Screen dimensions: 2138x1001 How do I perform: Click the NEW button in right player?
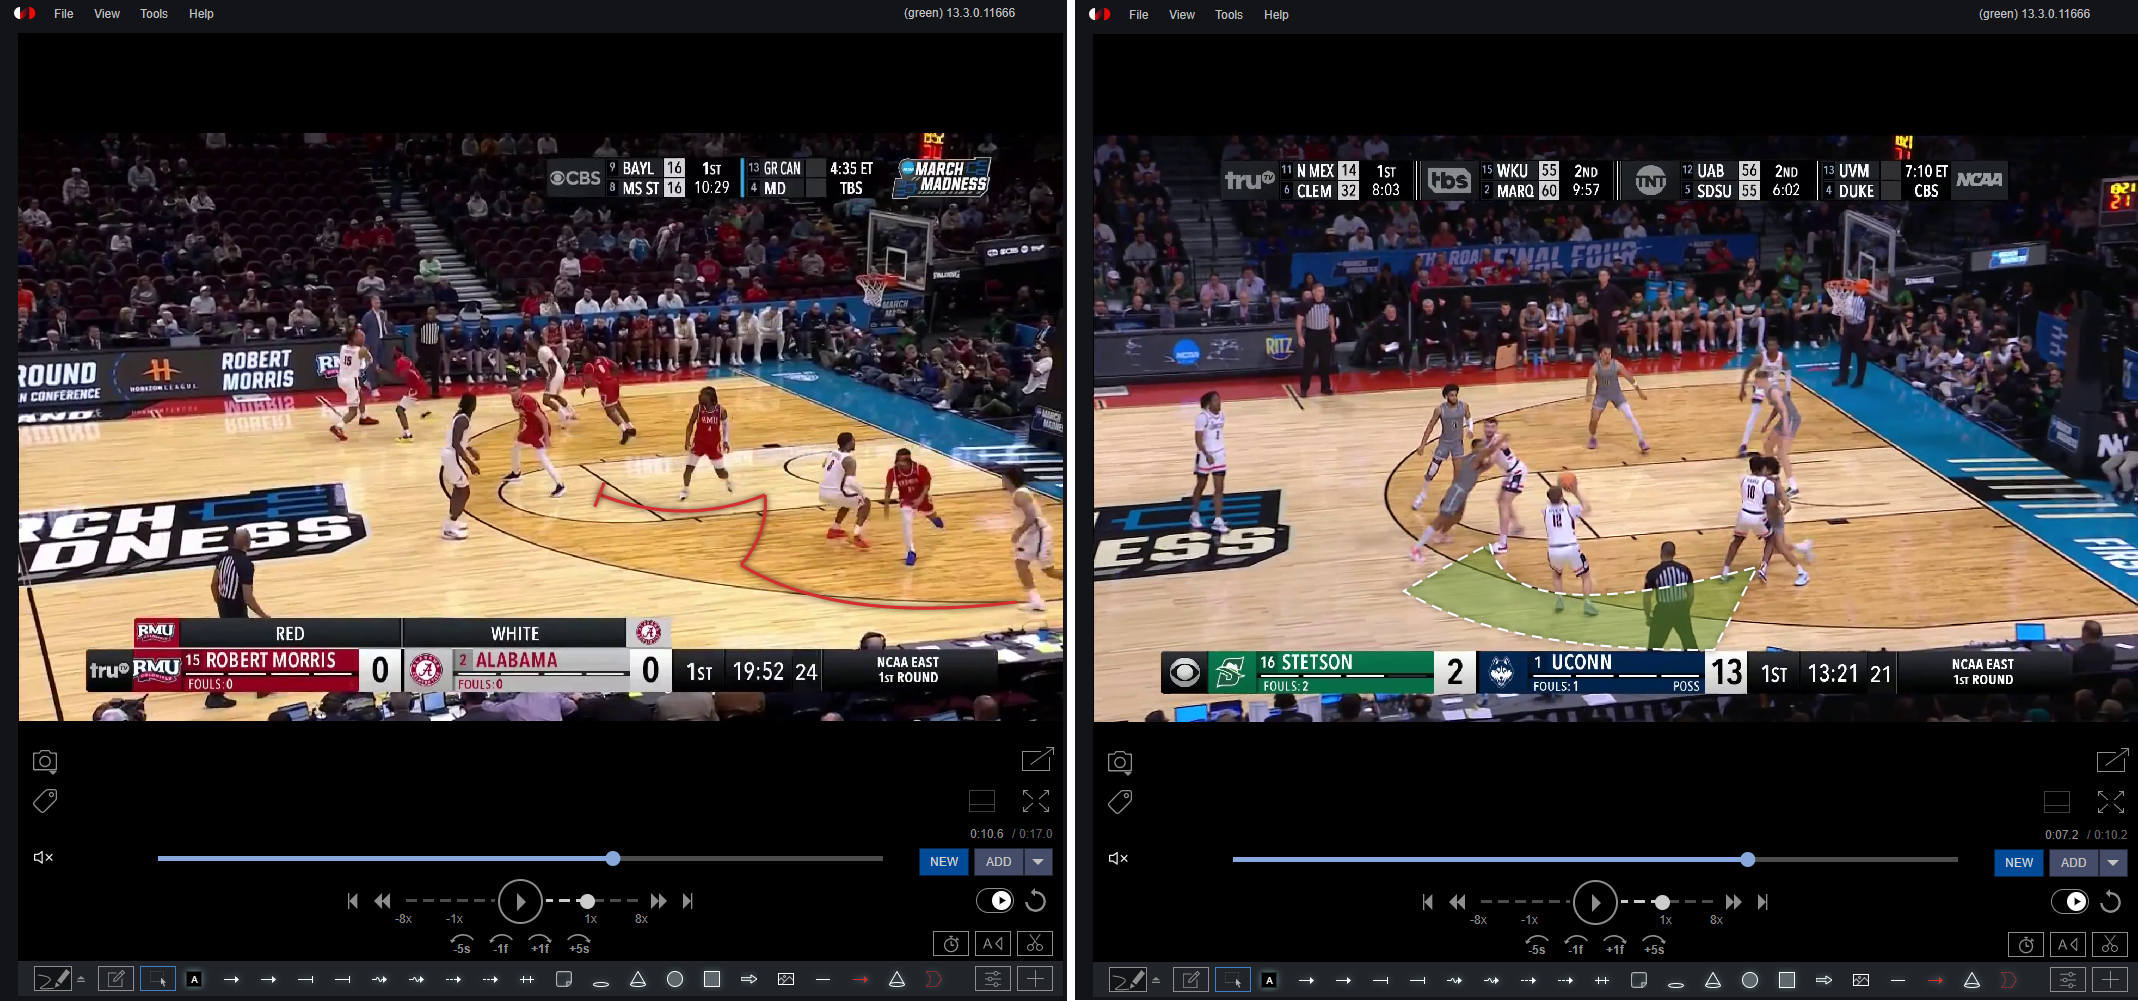(2019, 863)
